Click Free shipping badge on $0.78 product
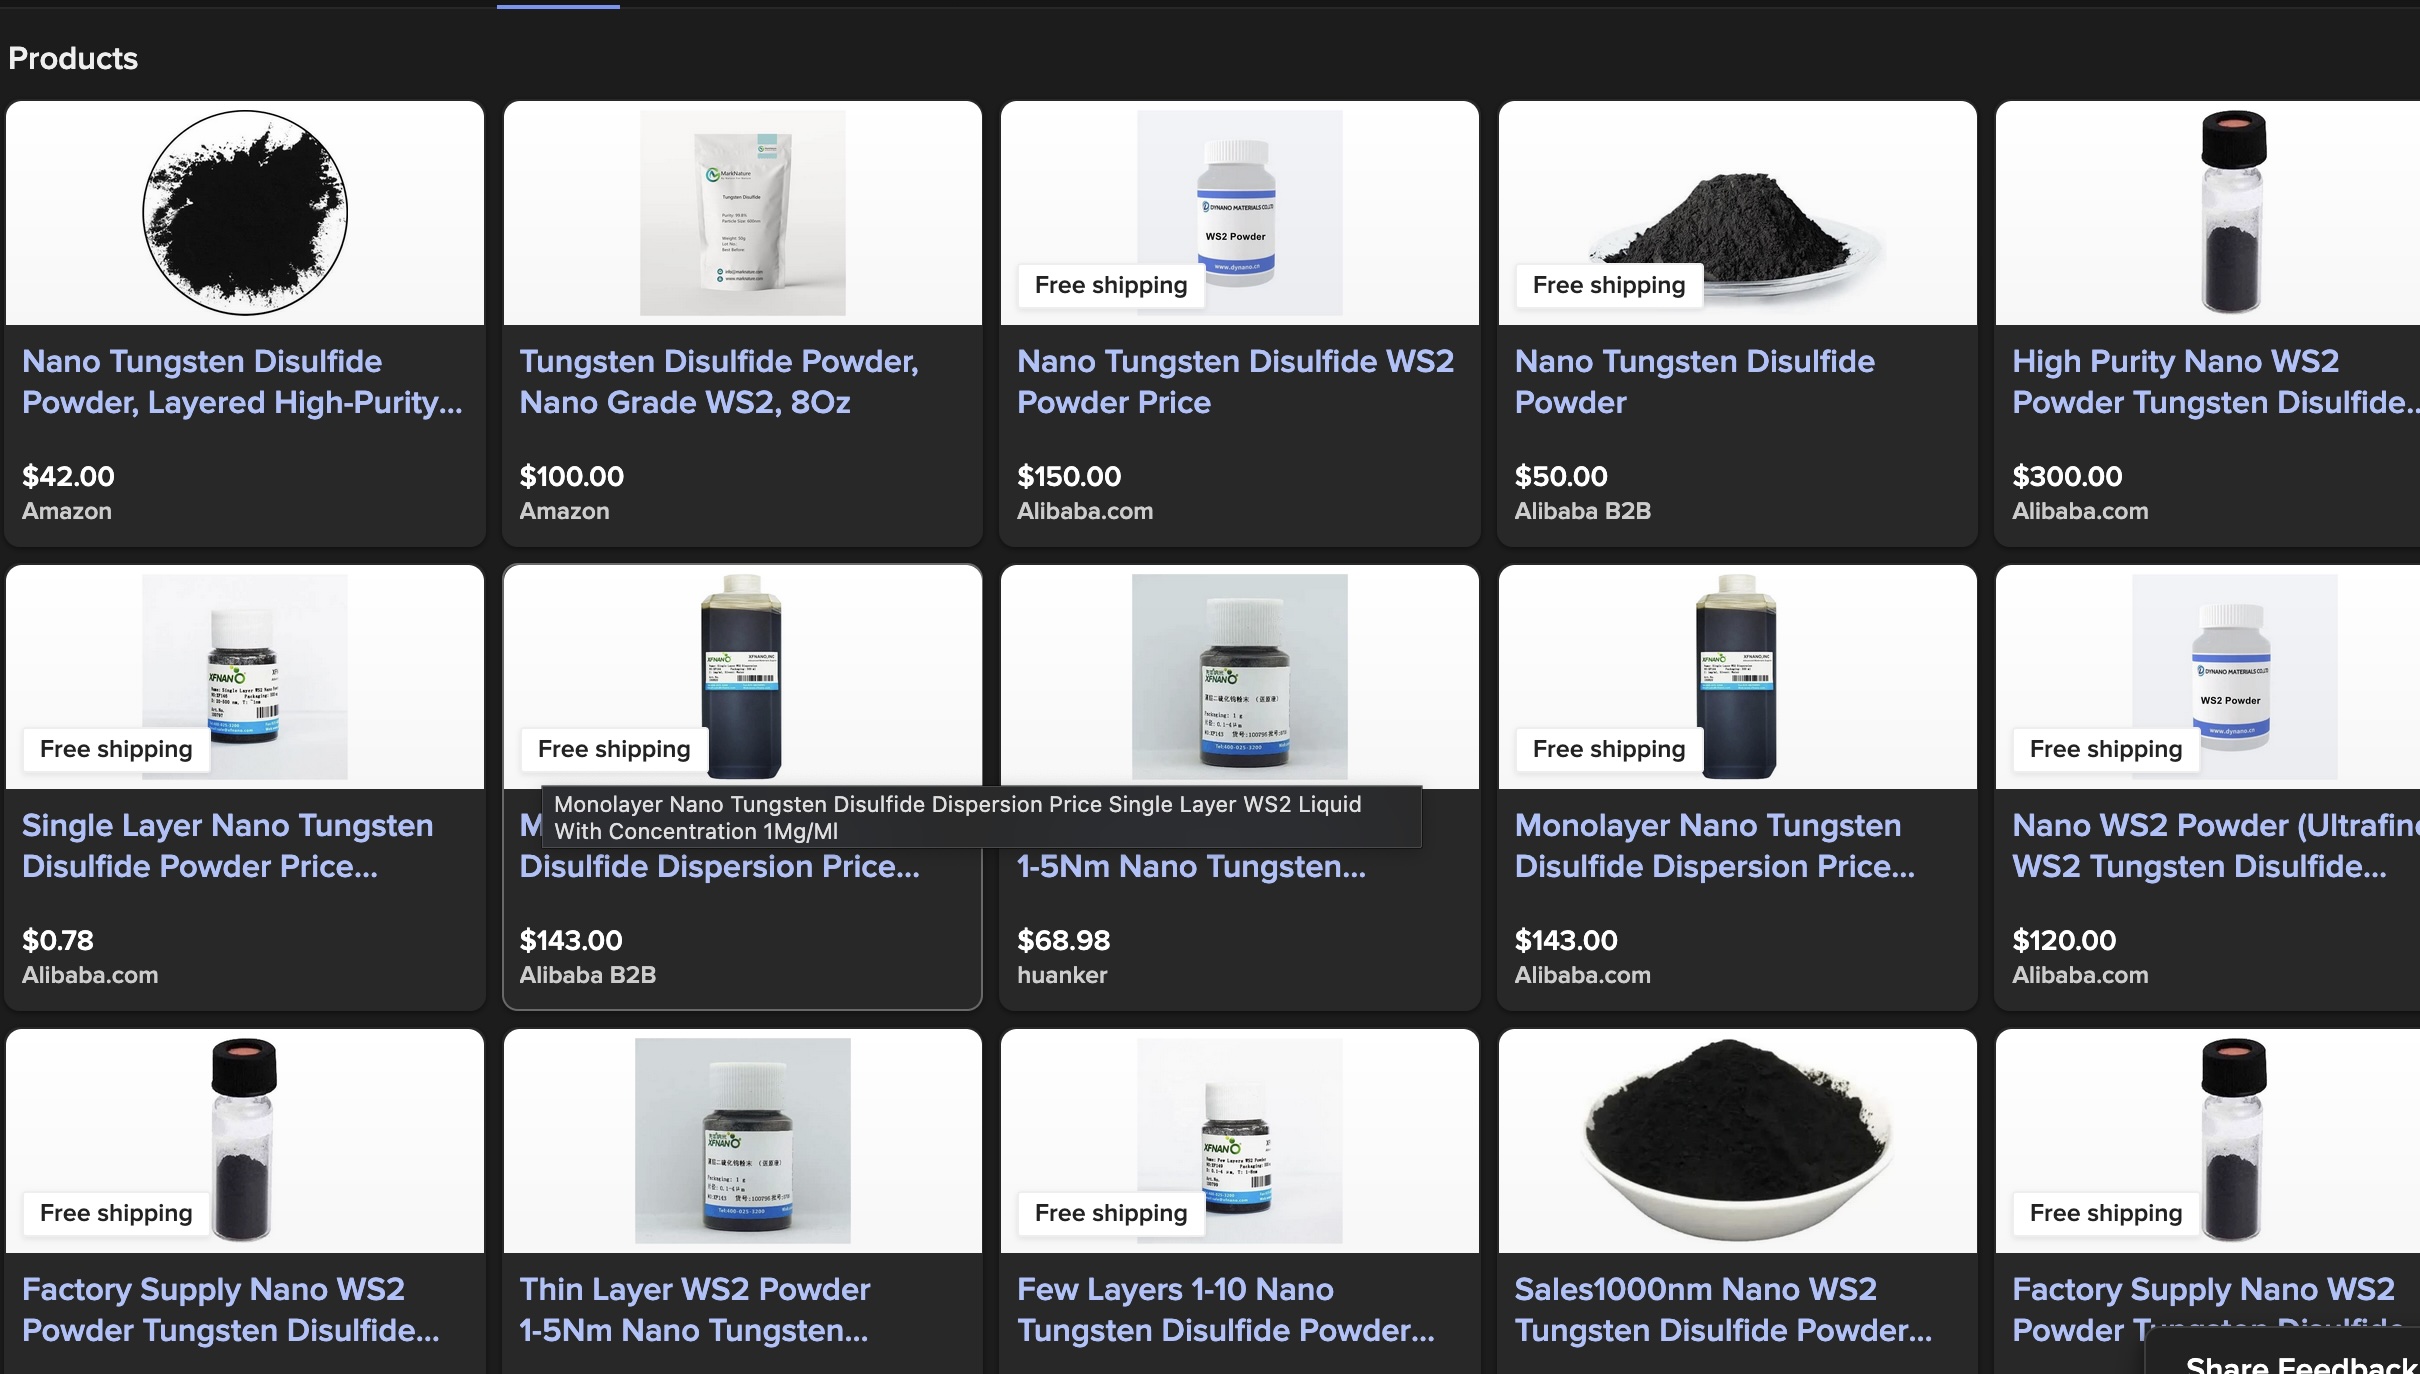This screenshot has width=2420, height=1374. tap(116, 749)
